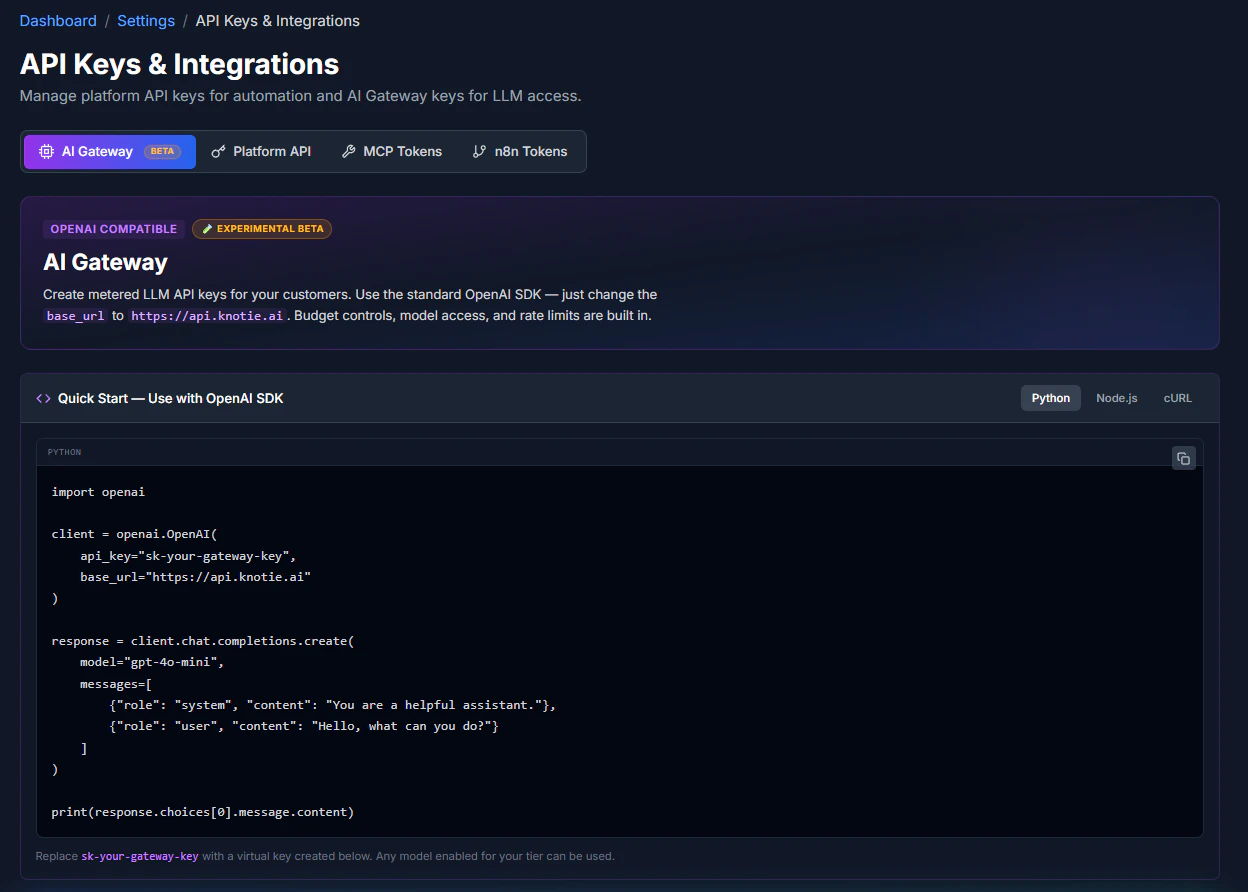The image size is (1248, 892).
Task: Click the wrench icon next to MCP Tokens
Action: [x=348, y=151]
